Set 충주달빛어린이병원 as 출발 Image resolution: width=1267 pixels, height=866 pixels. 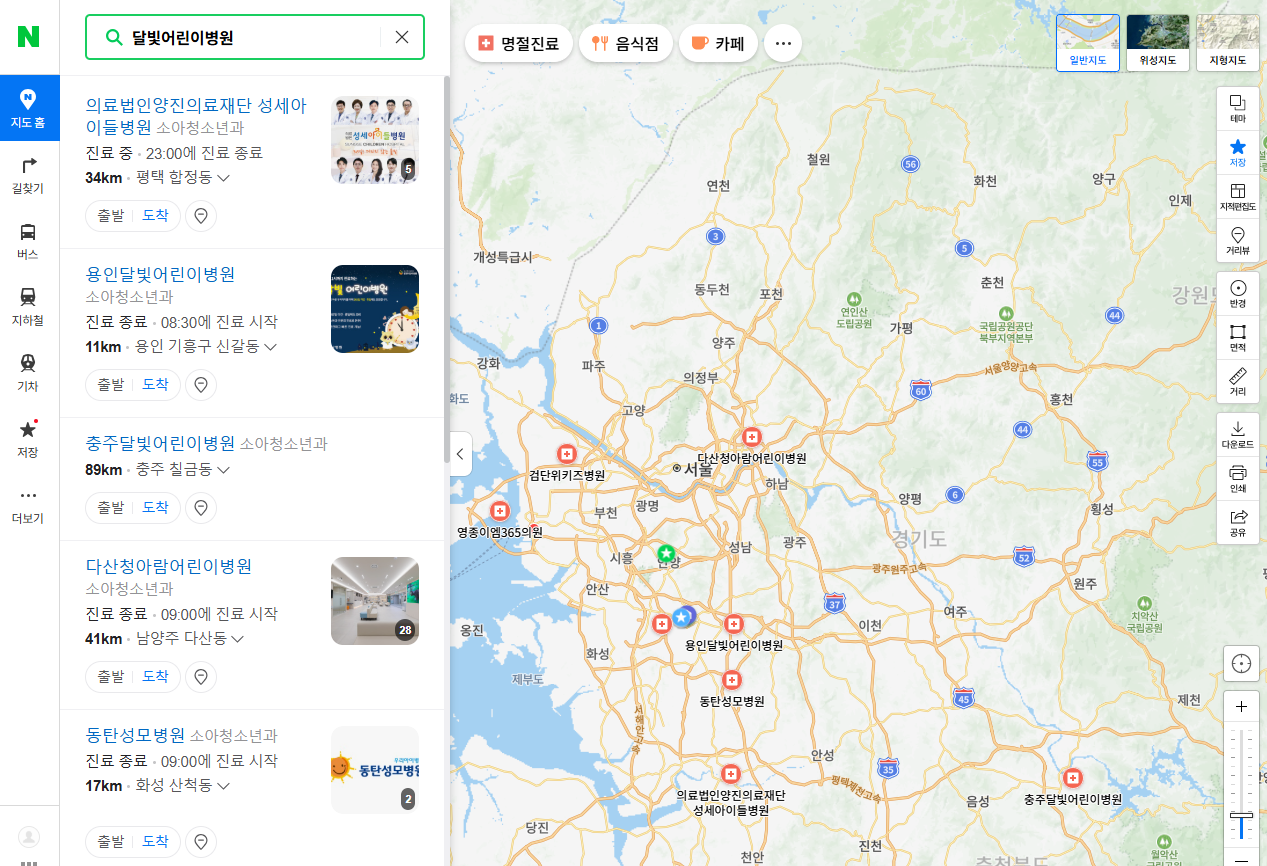[110, 507]
